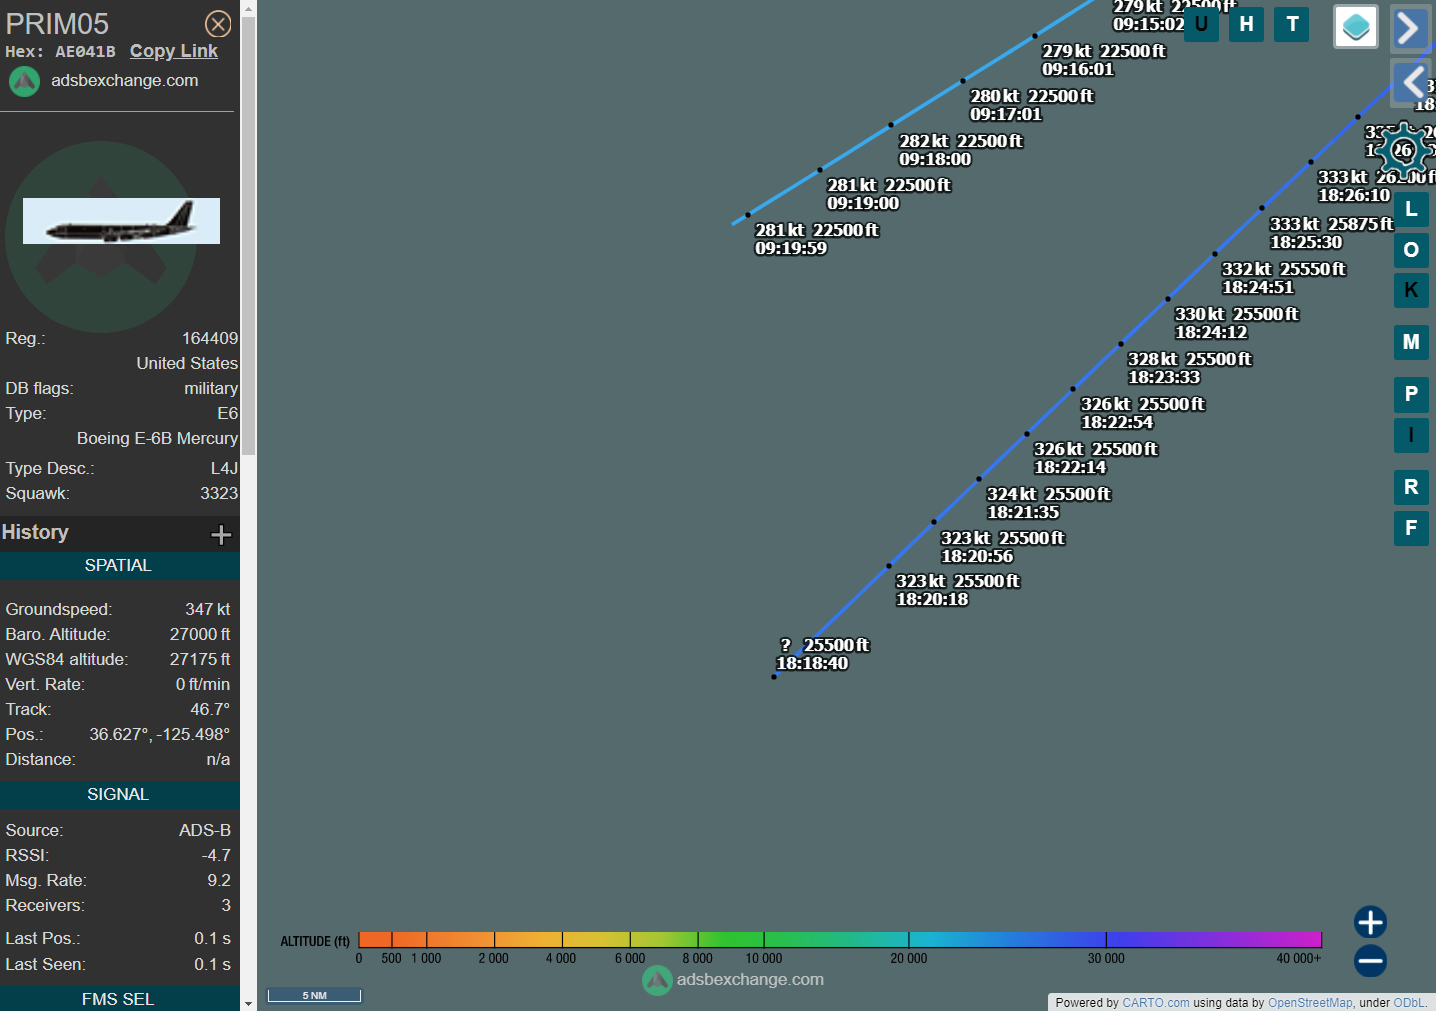Screen dimensions: 1436x1011
Task: Toggle the P map button
Action: (1411, 394)
